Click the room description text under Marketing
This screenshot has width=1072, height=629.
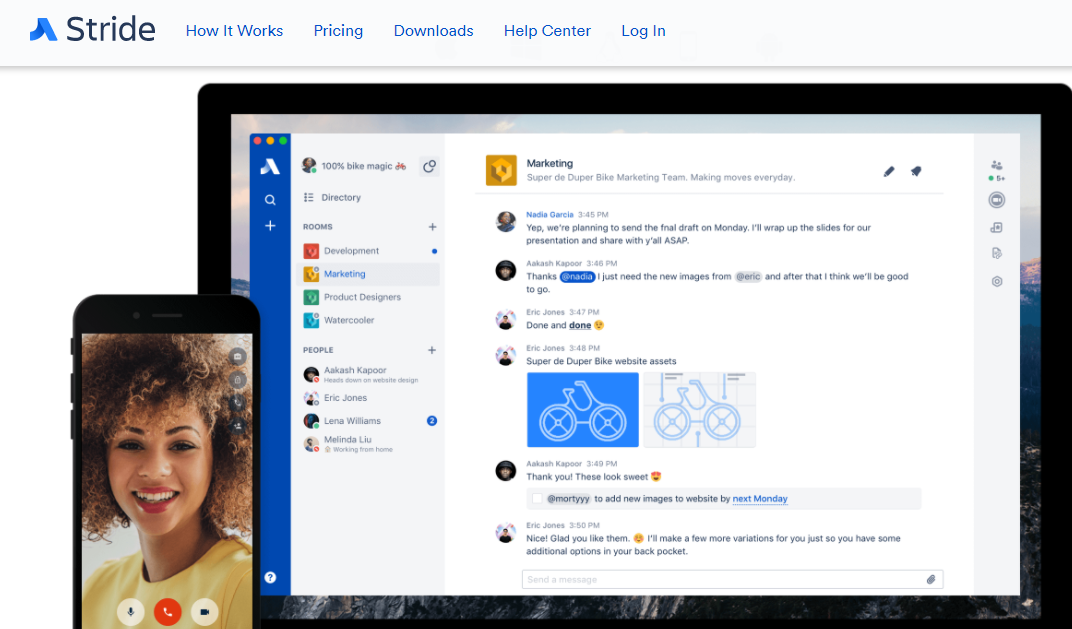click(x=660, y=178)
